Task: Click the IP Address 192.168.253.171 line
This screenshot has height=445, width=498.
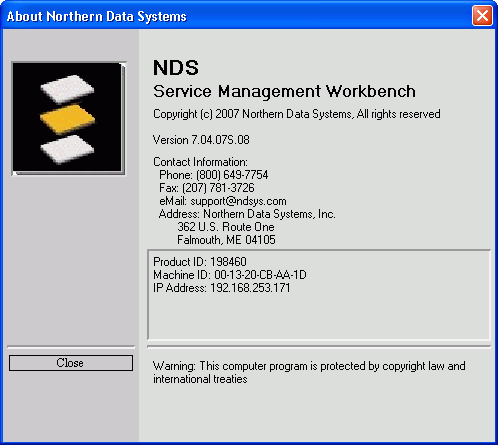Action: 222,288
